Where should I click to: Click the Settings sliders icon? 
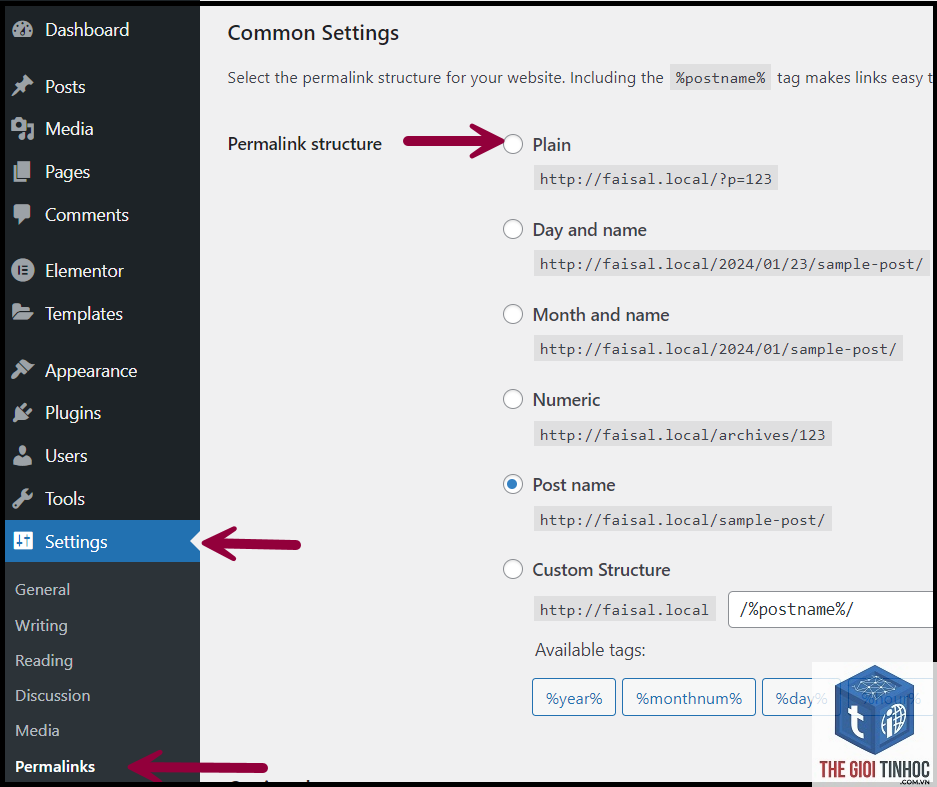(x=23, y=541)
